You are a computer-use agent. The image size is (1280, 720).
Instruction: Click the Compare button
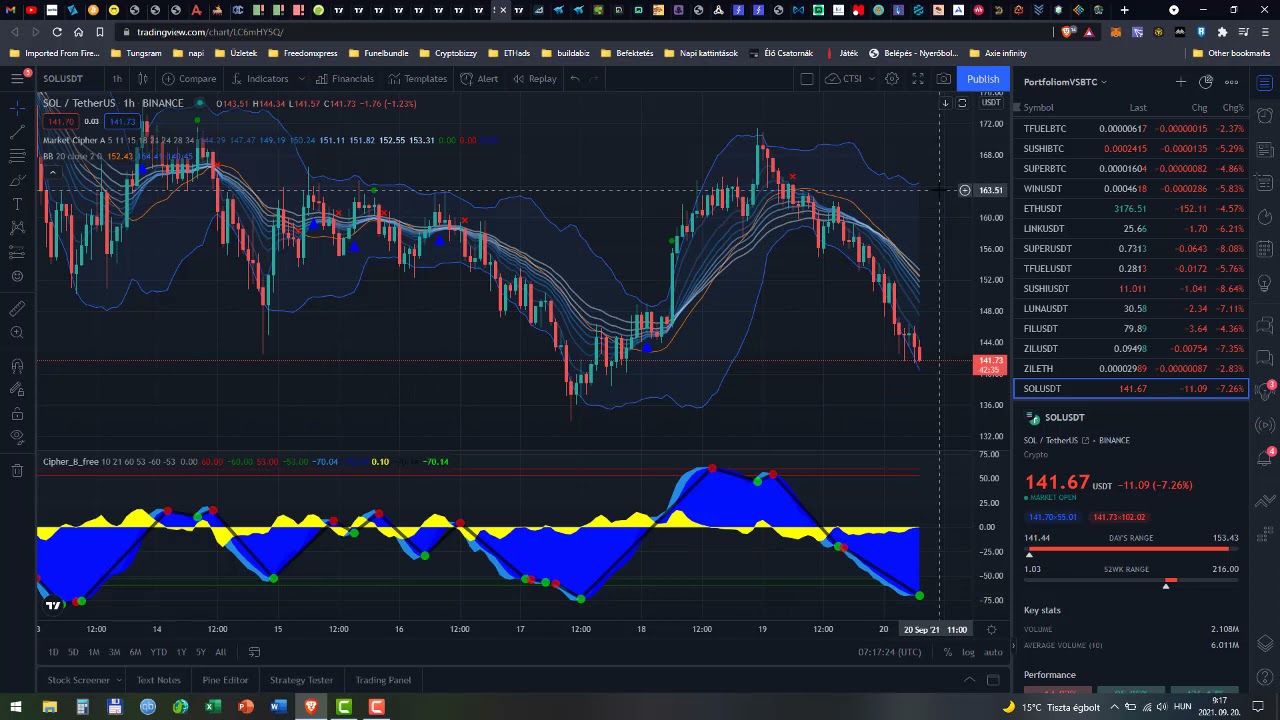pyautogui.click(x=189, y=78)
